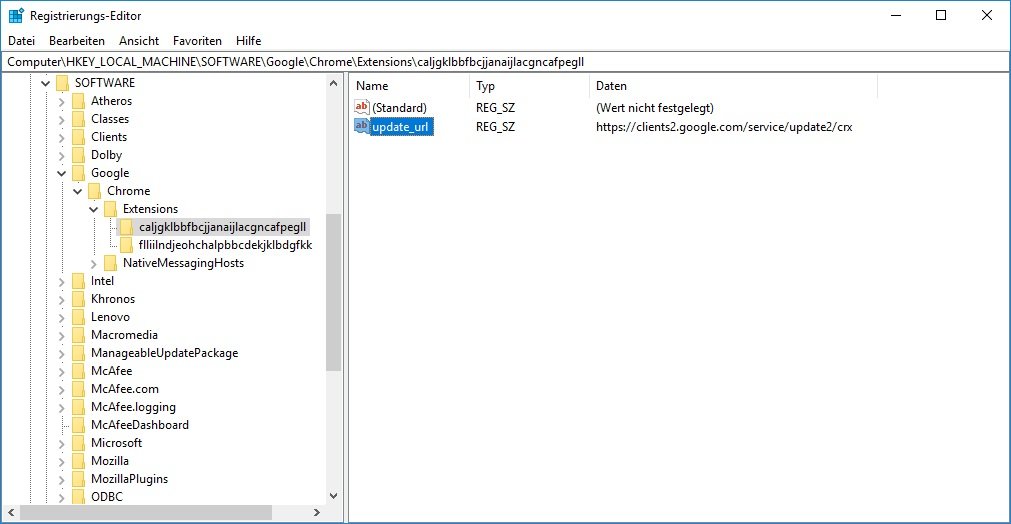
Task: Select the flliilndjeohchalpbbcdekjklbdgfkk key
Action: [225, 245]
